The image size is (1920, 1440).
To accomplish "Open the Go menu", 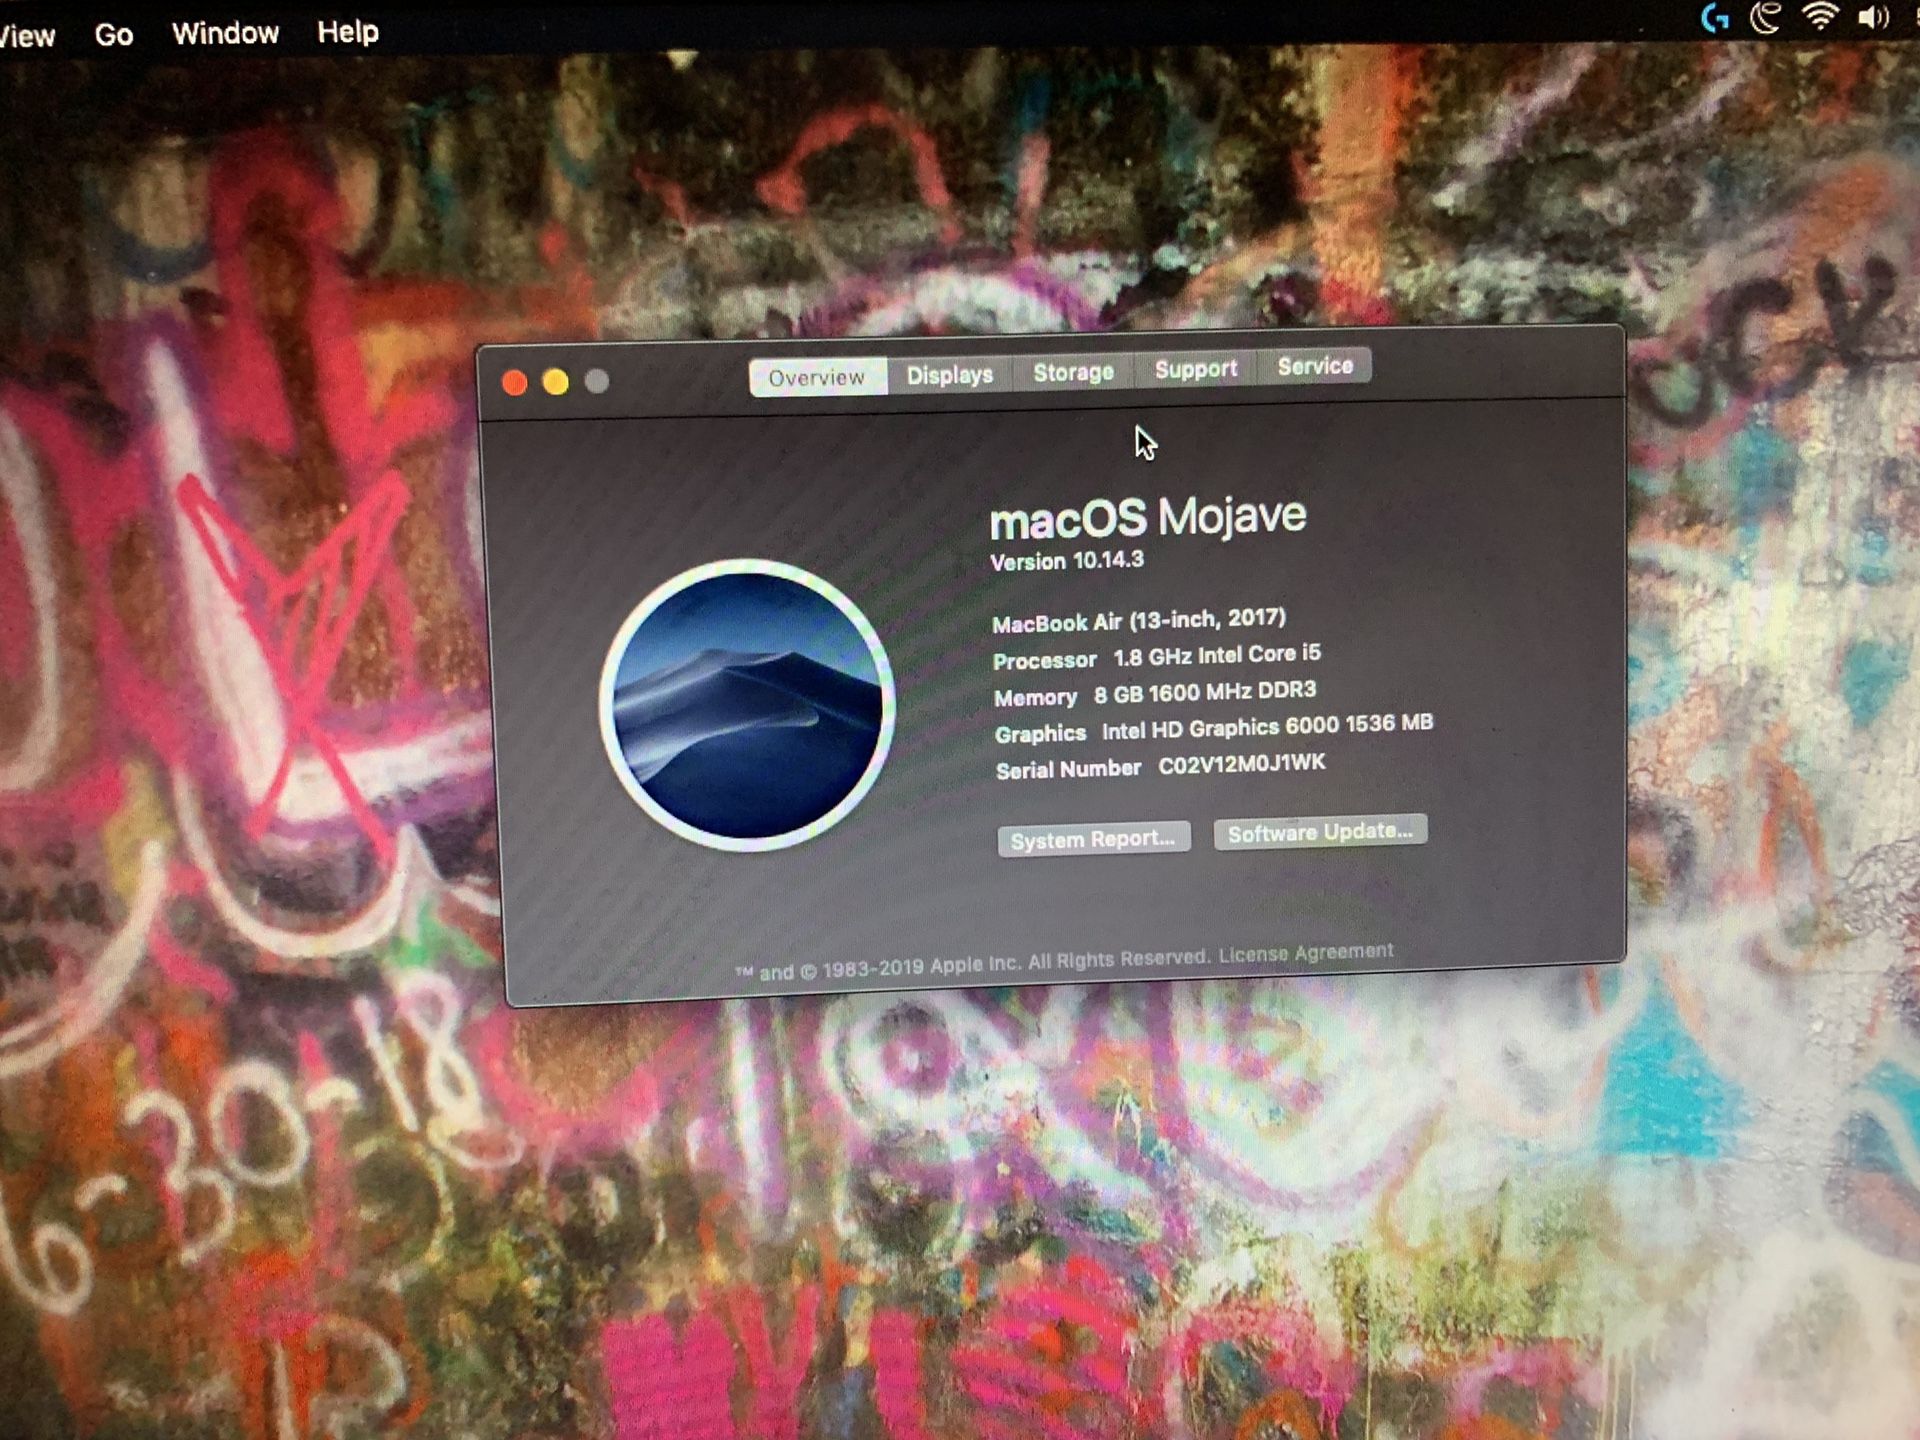I will pos(113,35).
